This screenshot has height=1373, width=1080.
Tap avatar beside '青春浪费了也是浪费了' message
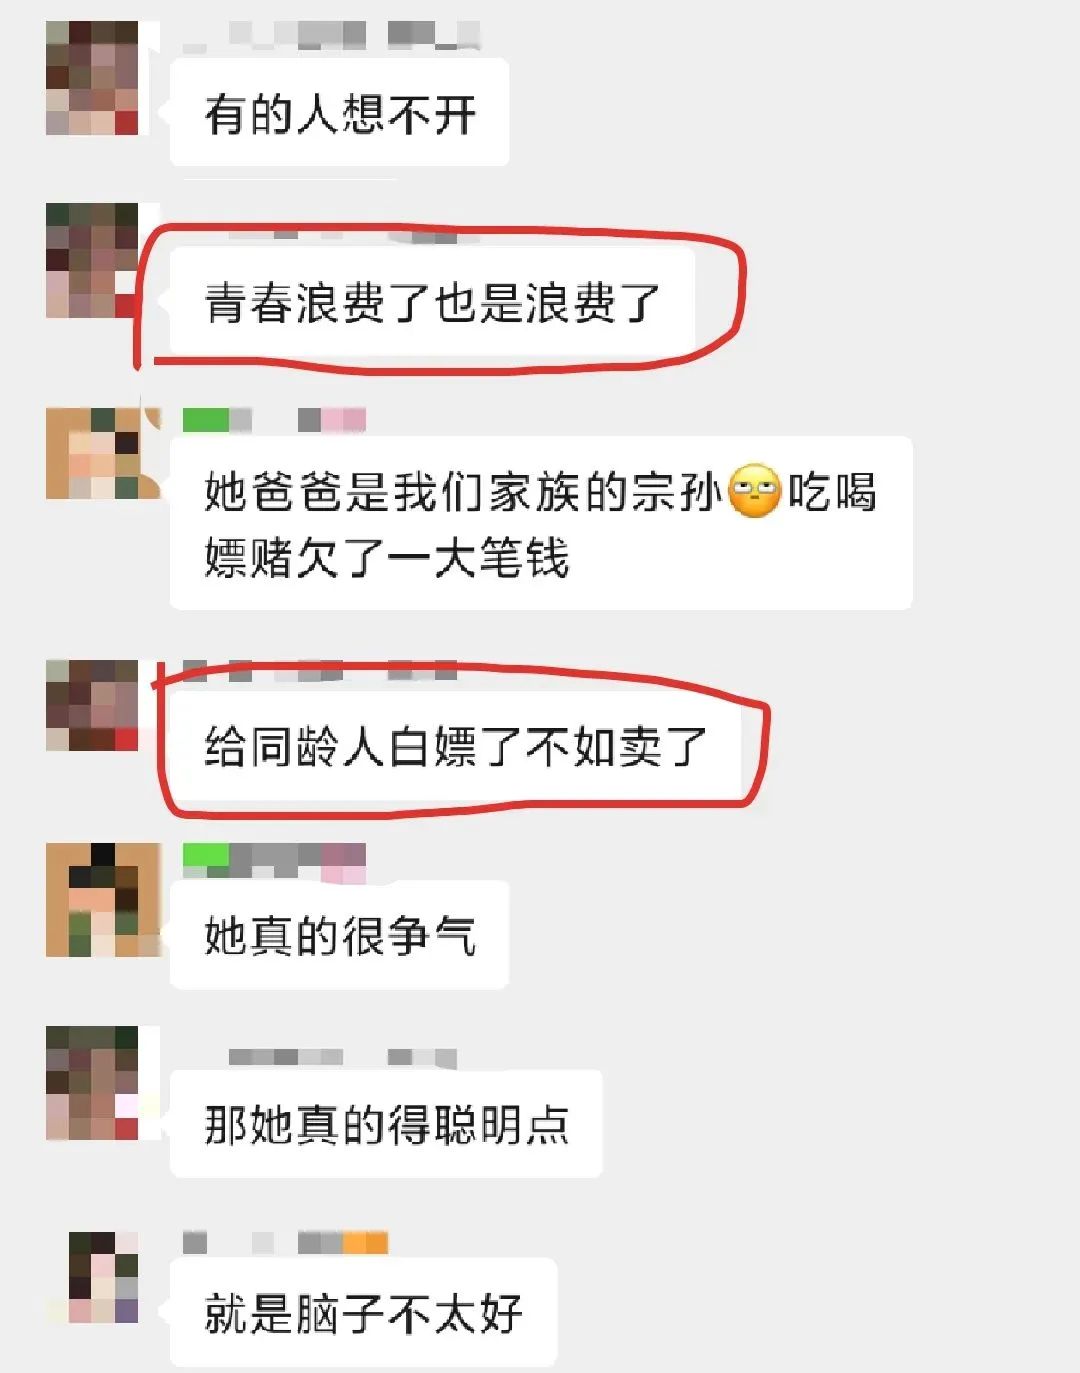point(92,260)
